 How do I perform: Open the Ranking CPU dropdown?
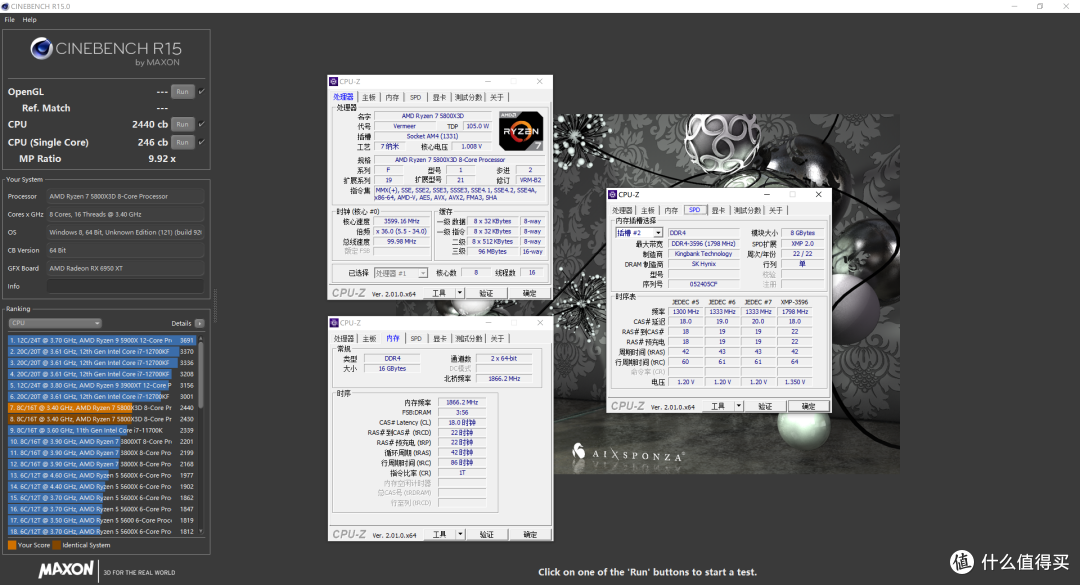tap(55, 323)
